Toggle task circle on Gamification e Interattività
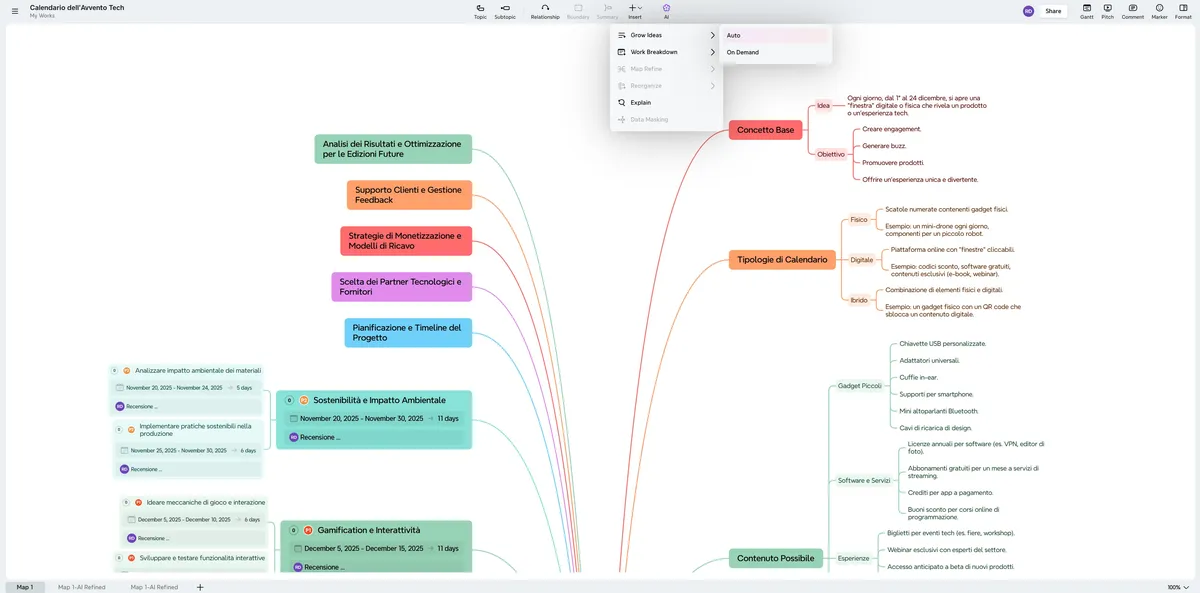Image resolution: width=1200 pixels, height=593 pixels. pyautogui.click(x=294, y=530)
